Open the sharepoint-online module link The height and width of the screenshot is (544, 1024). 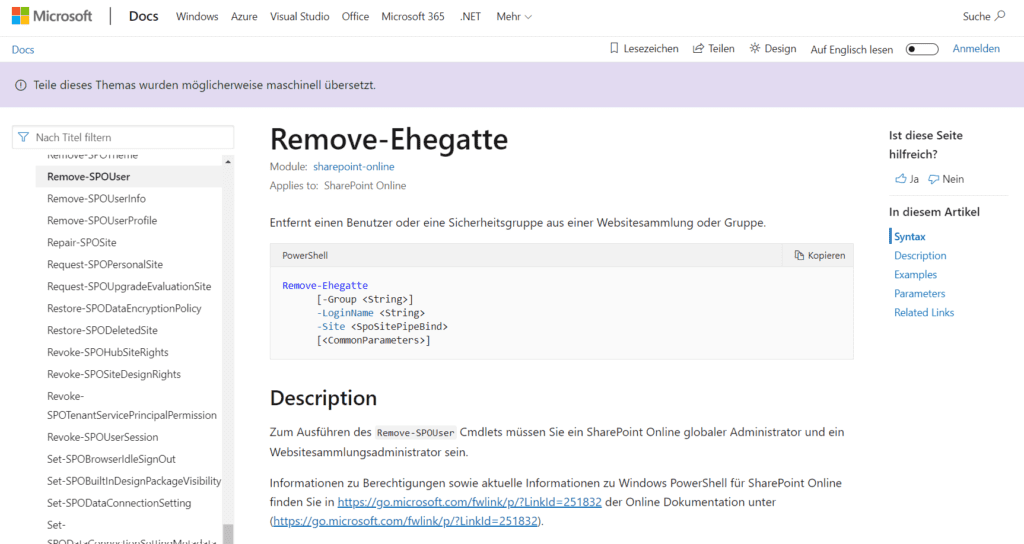353,167
